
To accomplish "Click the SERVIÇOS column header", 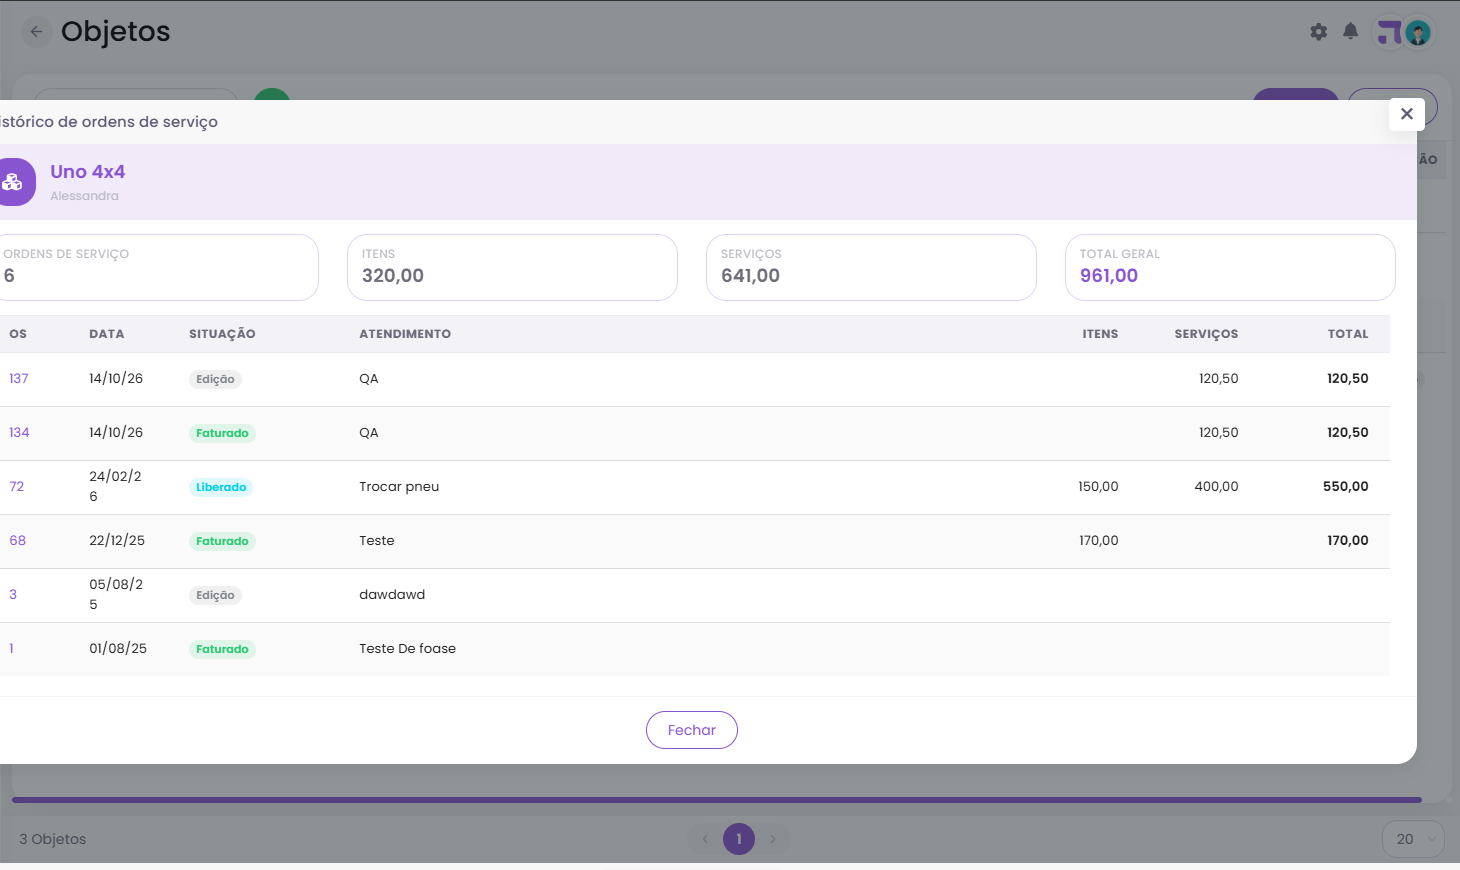I will (x=1206, y=334).
